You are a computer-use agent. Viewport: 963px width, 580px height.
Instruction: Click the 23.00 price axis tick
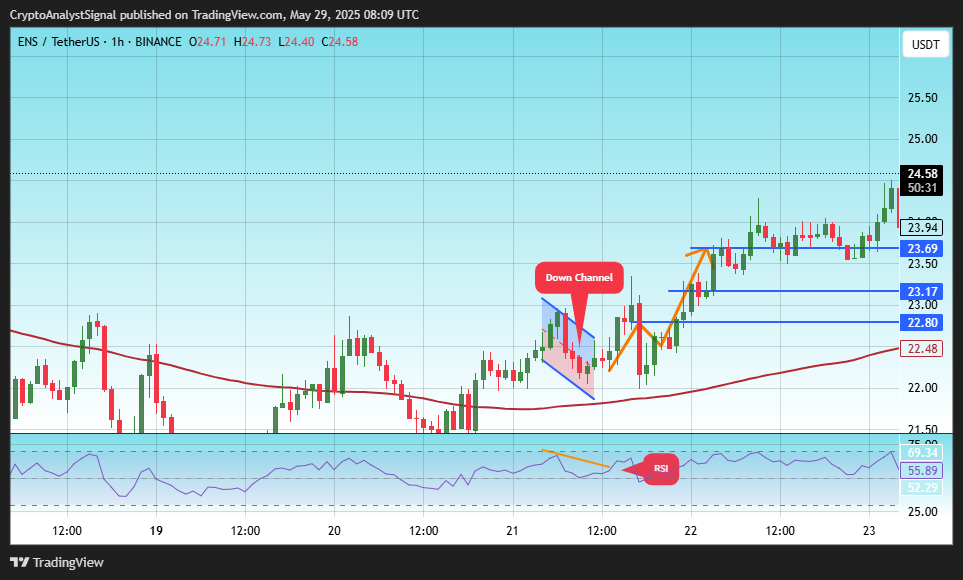point(922,305)
